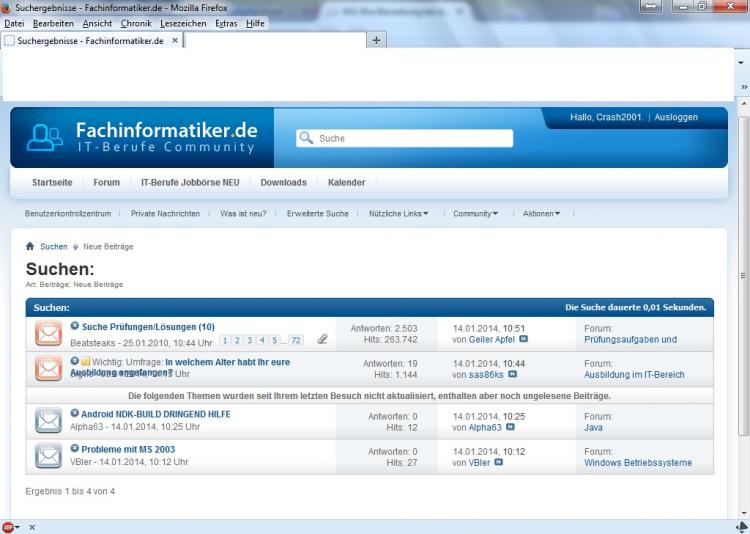The height and width of the screenshot is (534, 750).
Task: Click the paperclip attachment icon in first thread
Action: pos(322,339)
